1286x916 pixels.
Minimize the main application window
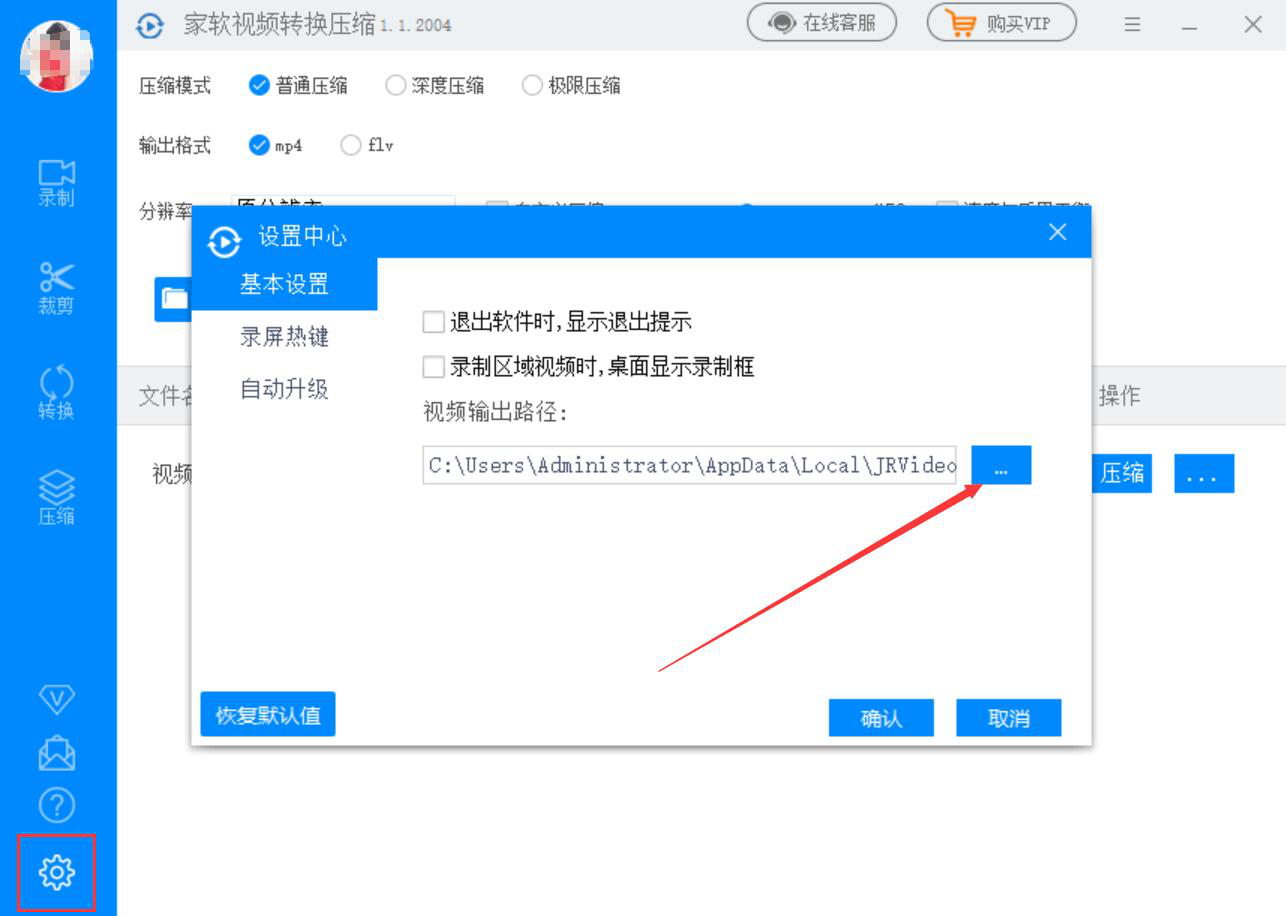coord(1189,26)
